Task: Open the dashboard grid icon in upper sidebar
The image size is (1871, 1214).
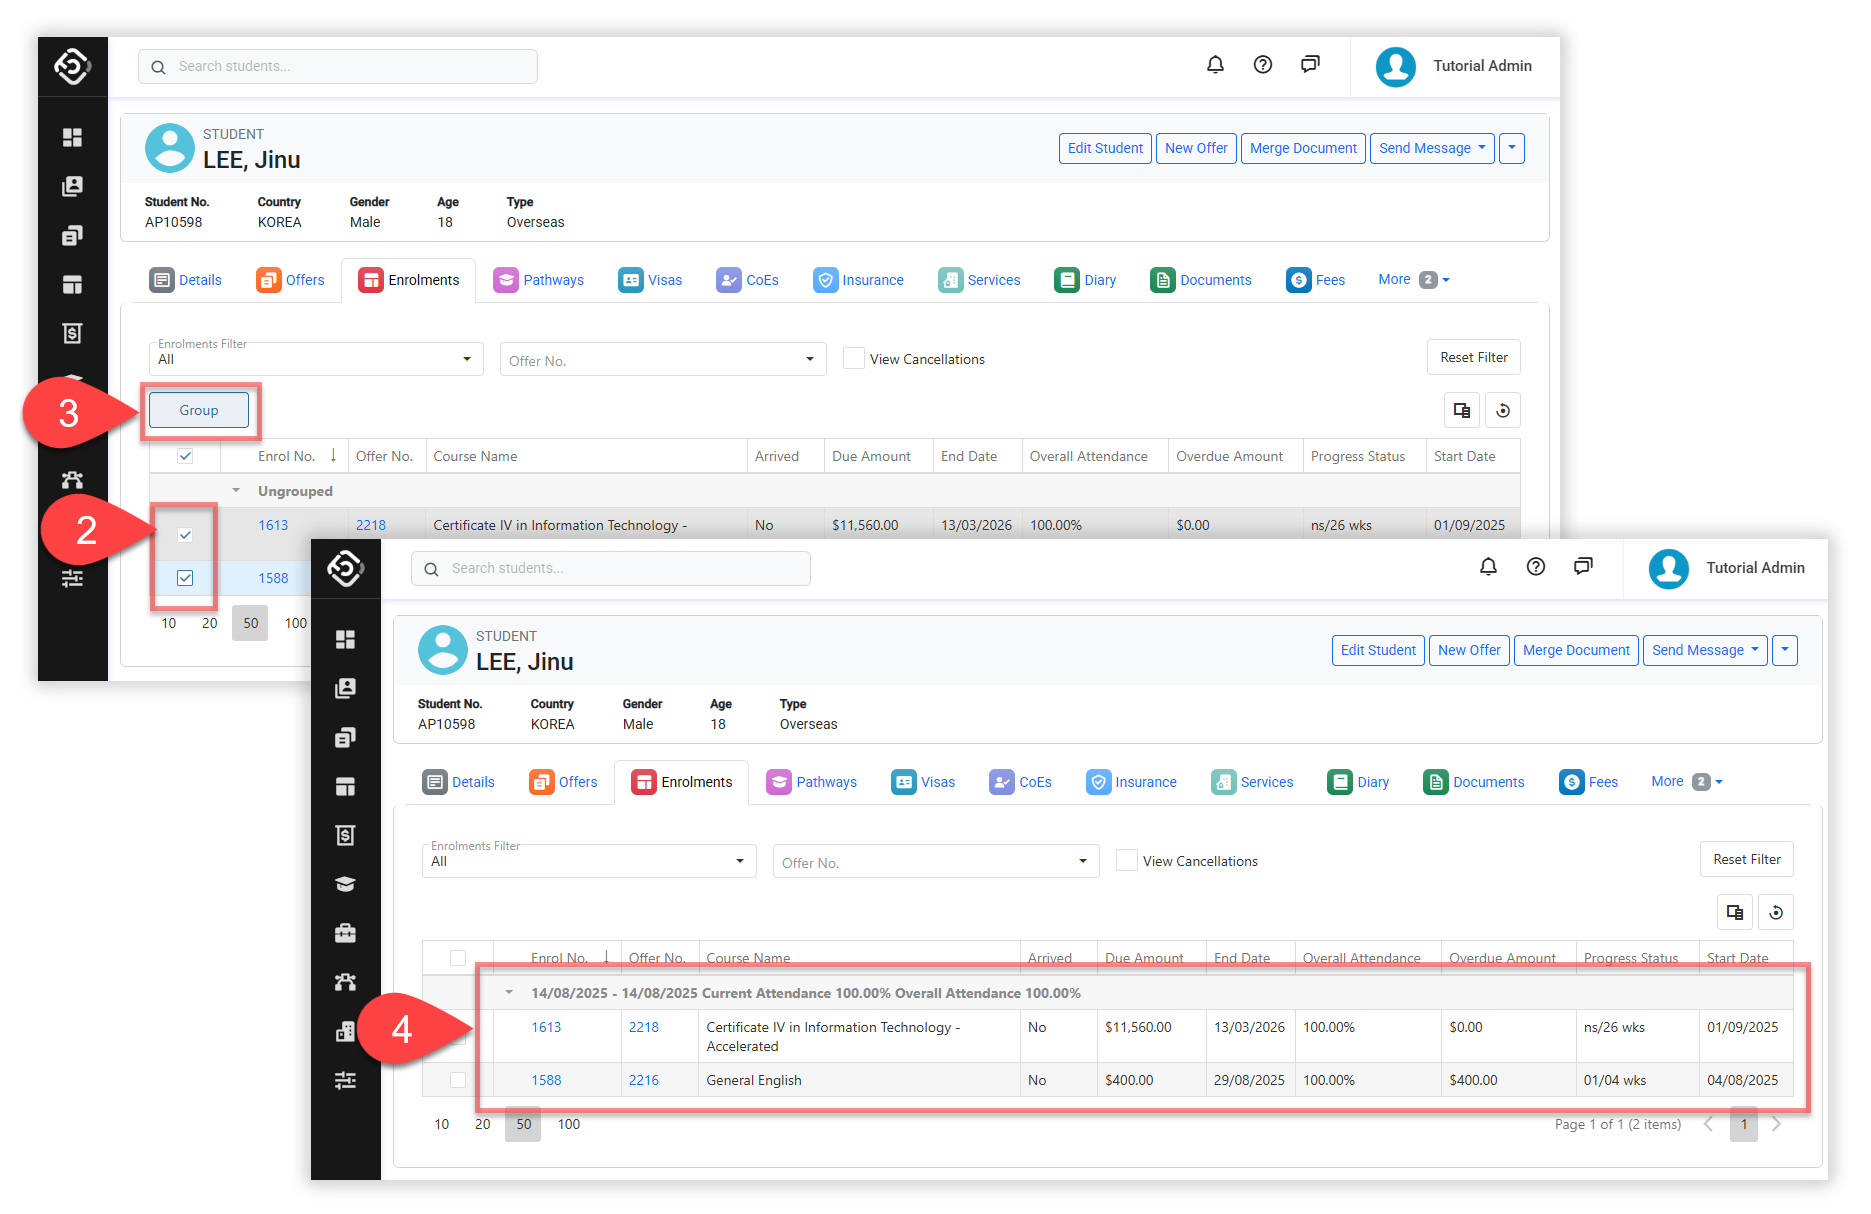Action: pyautogui.click(x=72, y=137)
